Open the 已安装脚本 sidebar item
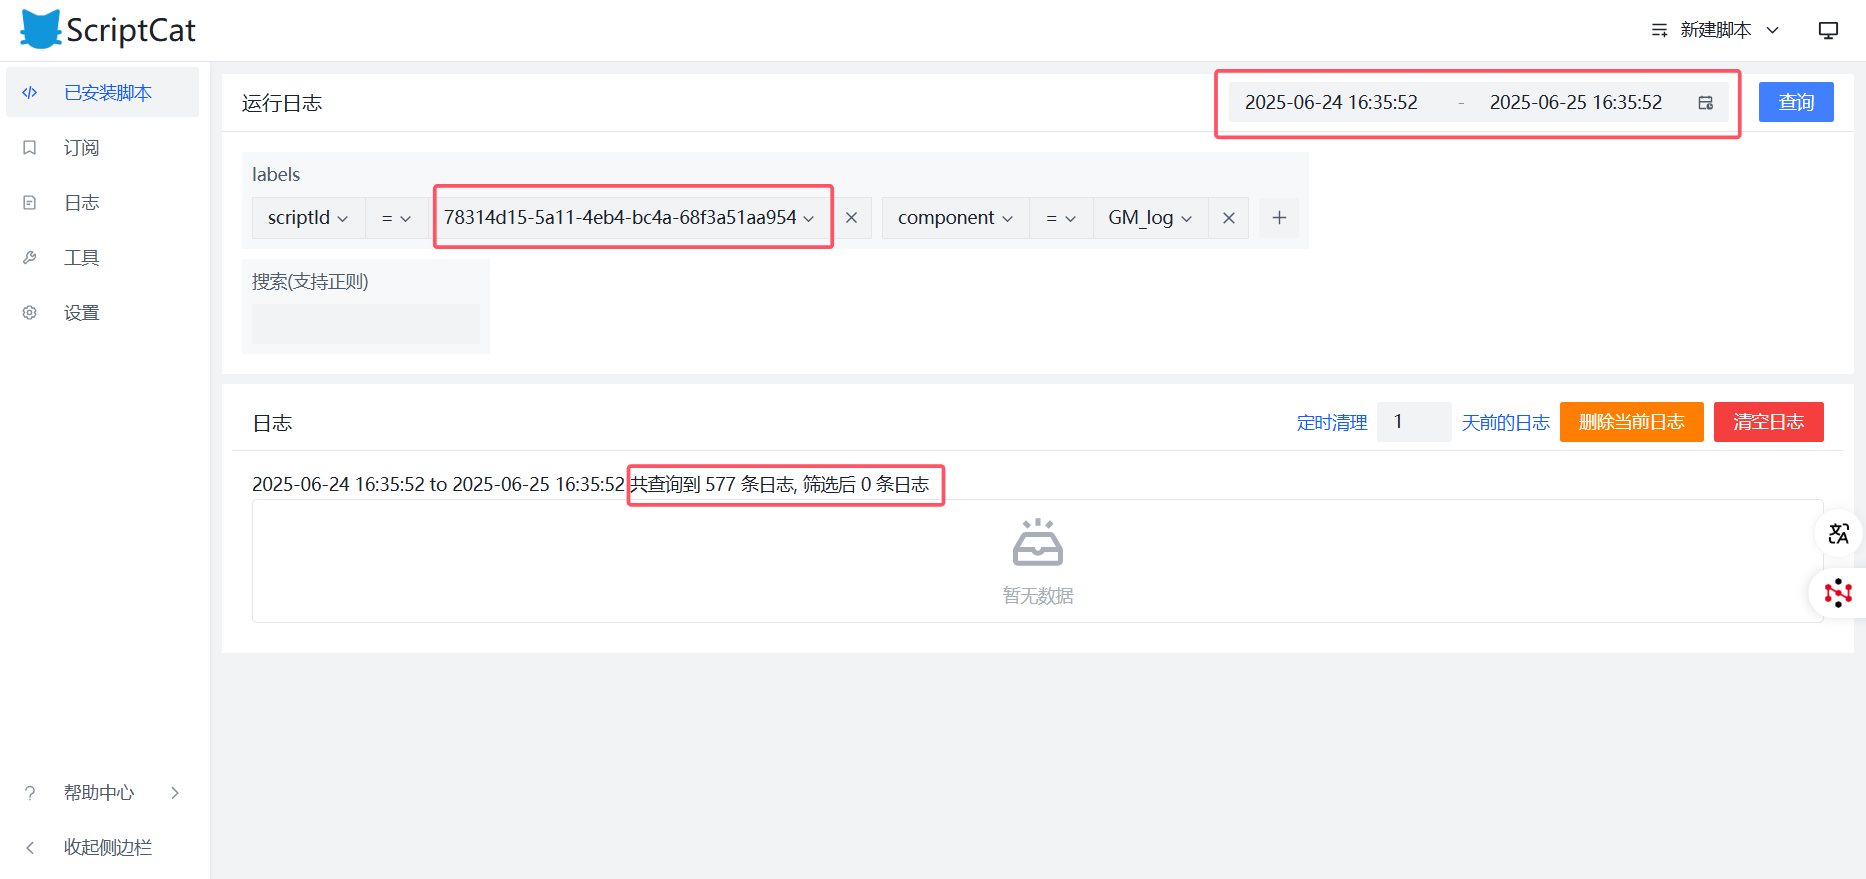The image size is (1866, 879). tap(107, 93)
